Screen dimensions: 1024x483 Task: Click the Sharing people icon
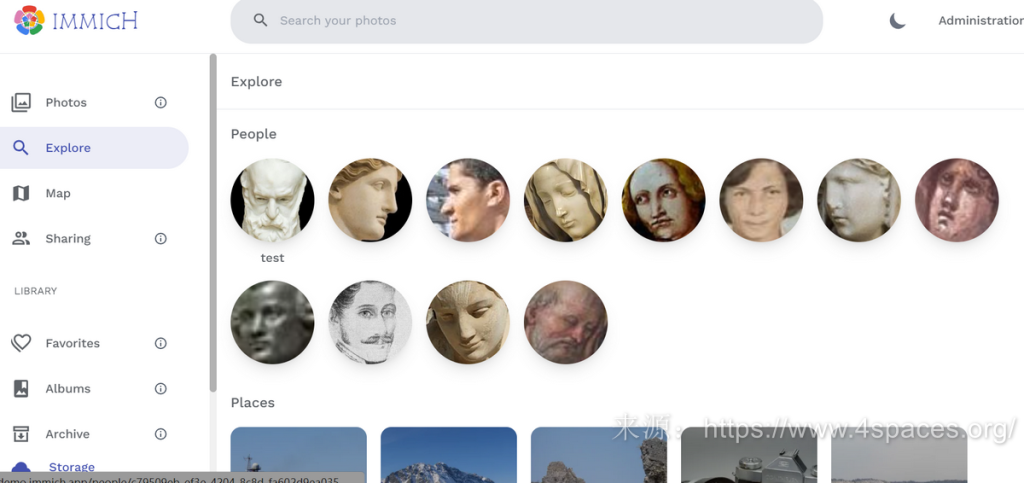tap(21, 238)
